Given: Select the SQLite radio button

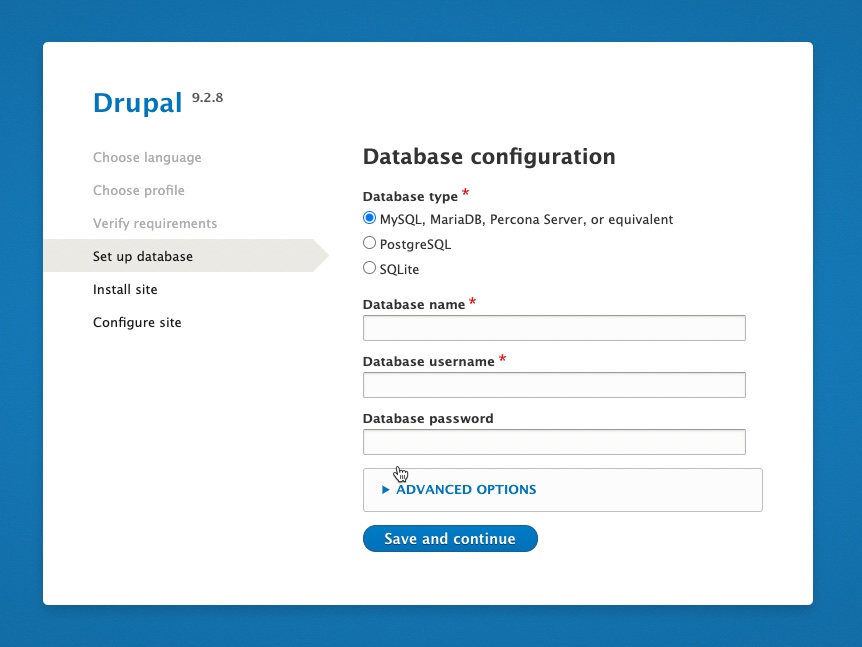Looking at the screenshot, I should pos(369,268).
